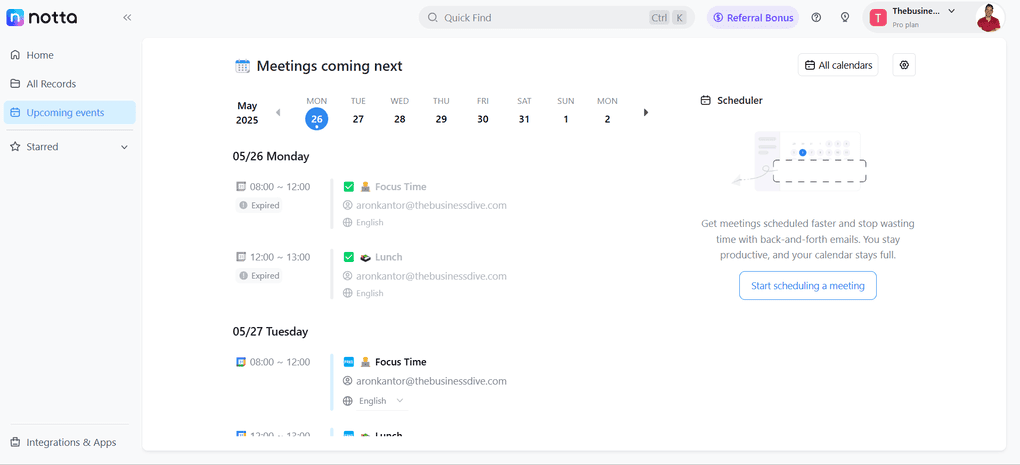Toggle the Monday Focus Time checkbox
Screen dimensions: 1020x465
(349, 187)
